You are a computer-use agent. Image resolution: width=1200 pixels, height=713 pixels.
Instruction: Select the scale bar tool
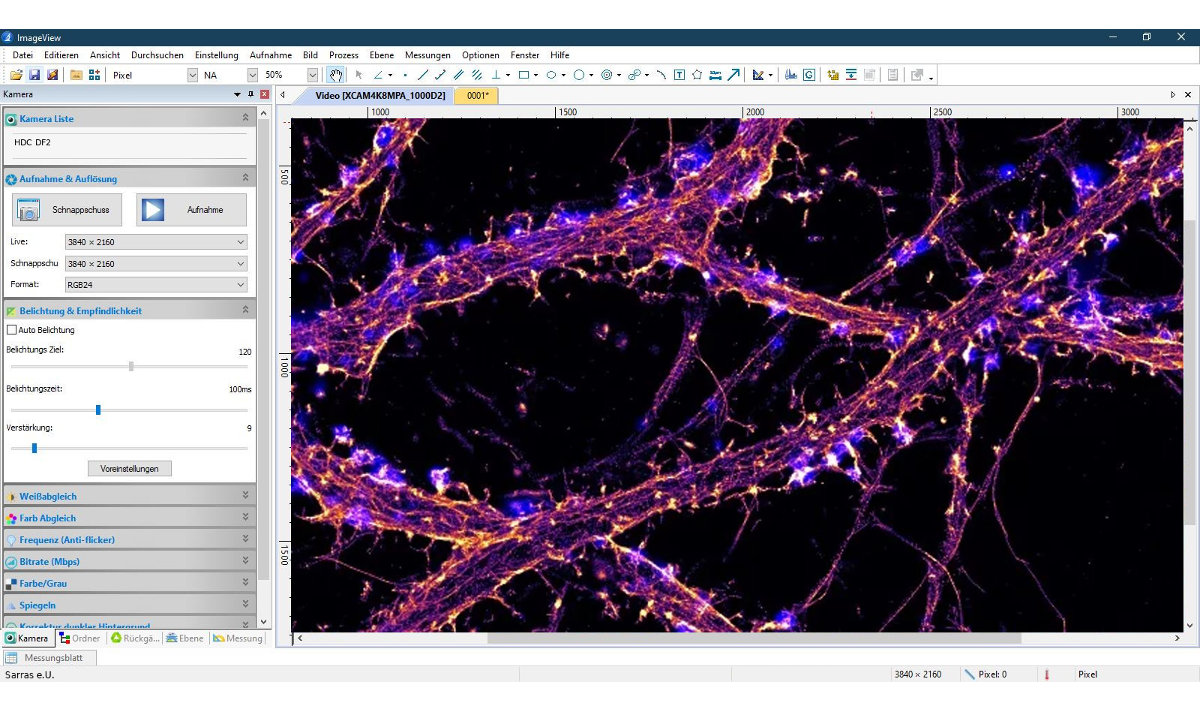pos(715,74)
